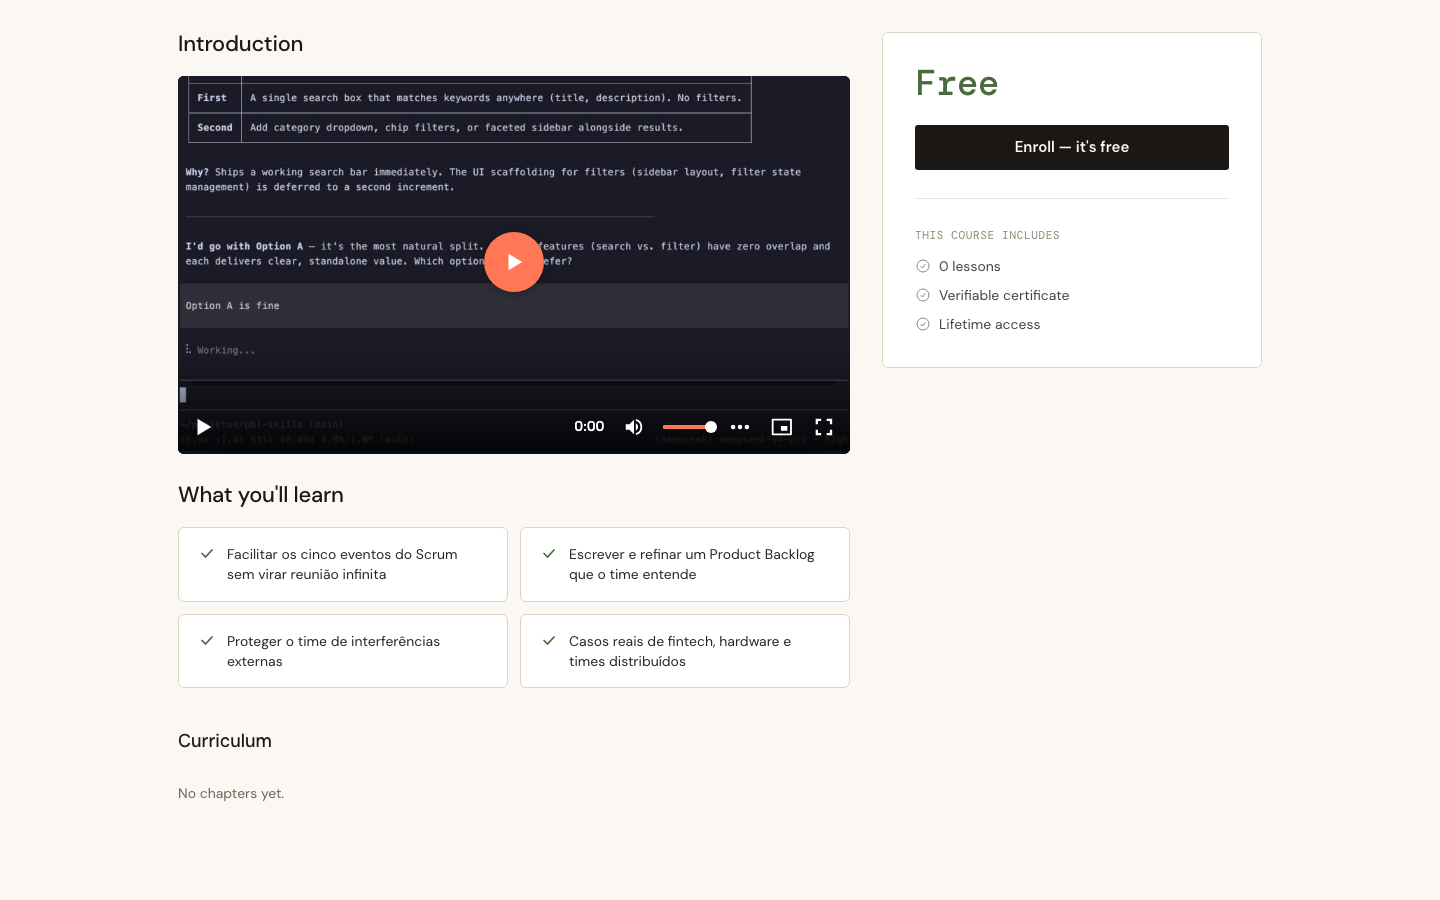Viewport: 1440px width, 900px height.
Task: Enable picture-in-picture mode
Action: [782, 427]
